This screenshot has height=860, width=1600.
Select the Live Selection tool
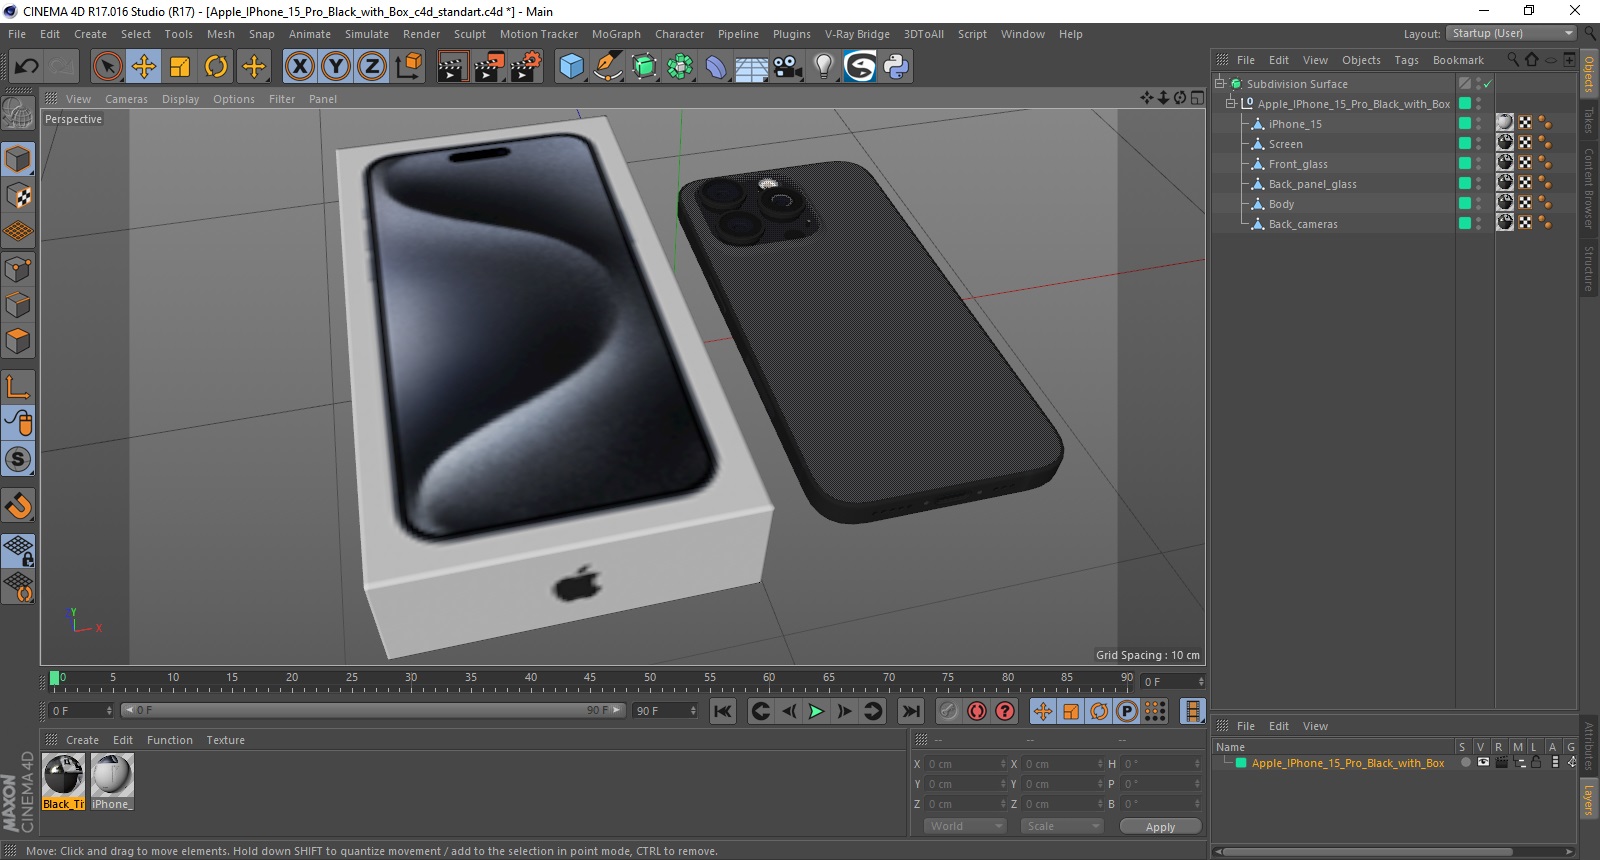pos(107,67)
